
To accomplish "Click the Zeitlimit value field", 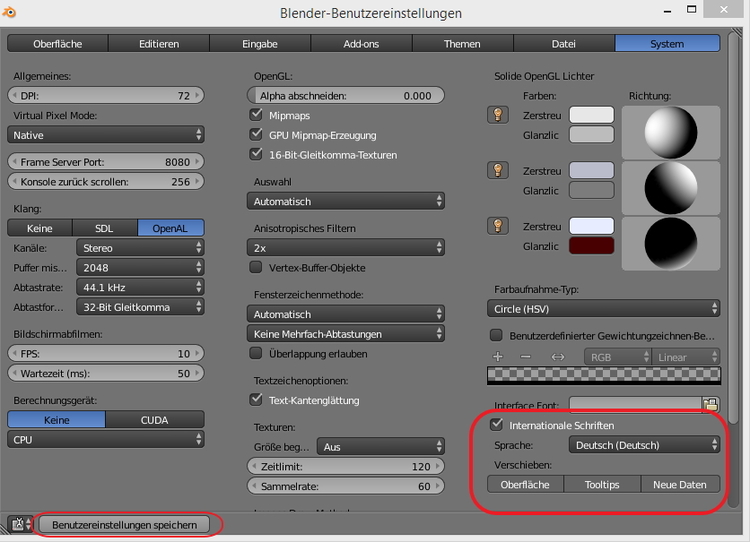I will tap(346, 466).
